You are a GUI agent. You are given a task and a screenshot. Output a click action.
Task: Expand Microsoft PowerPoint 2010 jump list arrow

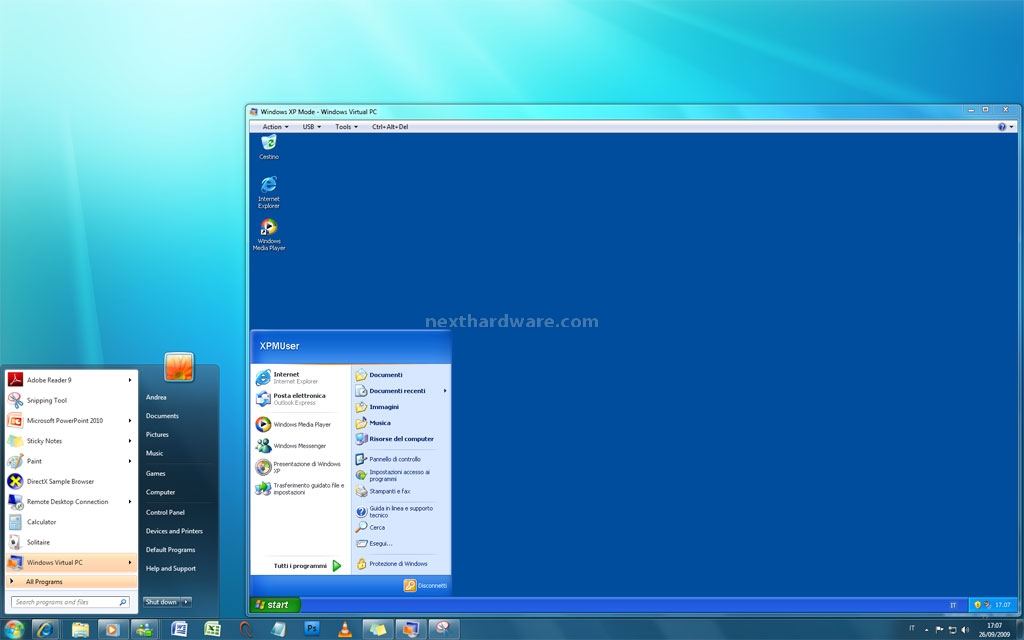click(130, 421)
